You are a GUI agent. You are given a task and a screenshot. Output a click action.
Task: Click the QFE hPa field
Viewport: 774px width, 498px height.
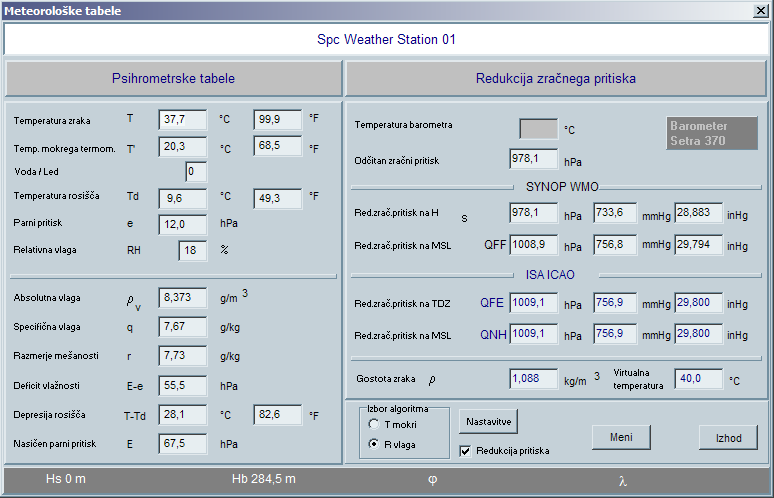pyautogui.click(x=534, y=303)
